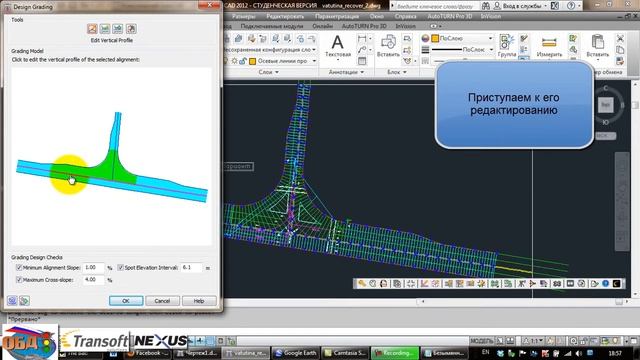Expand the Блок panel

pyautogui.click(x=397, y=72)
